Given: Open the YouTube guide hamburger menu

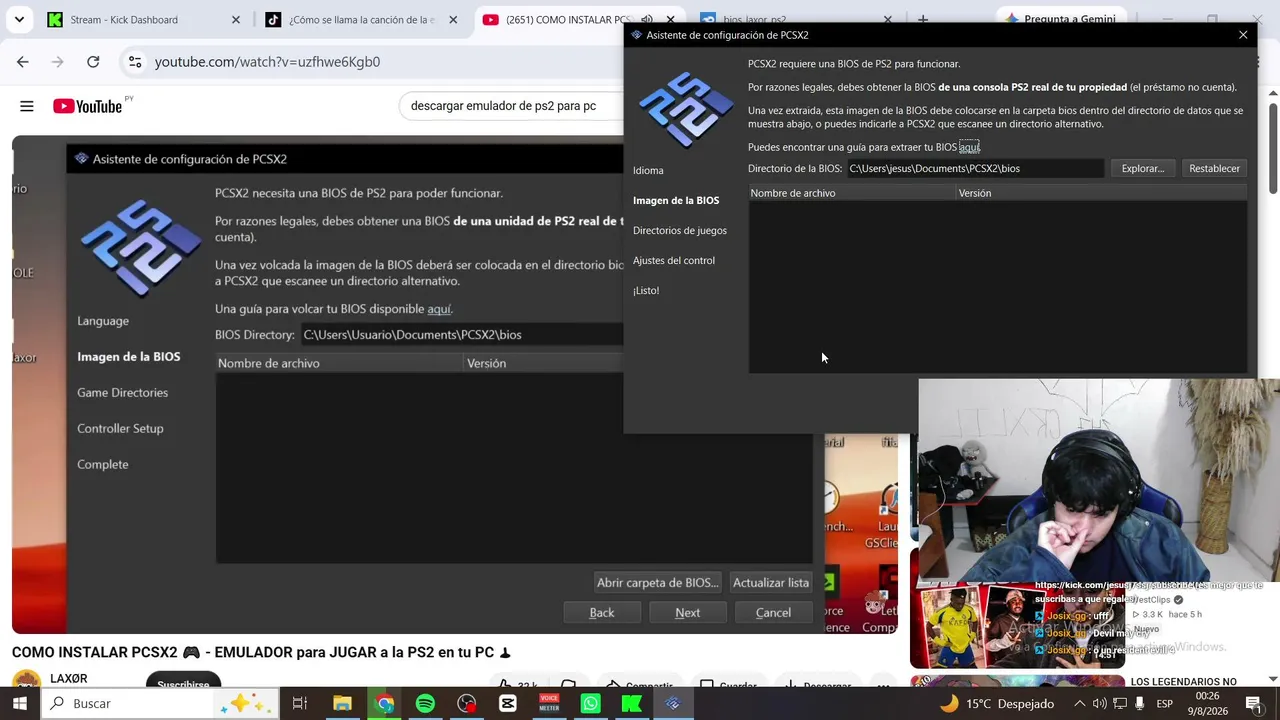Looking at the screenshot, I should (x=27, y=106).
